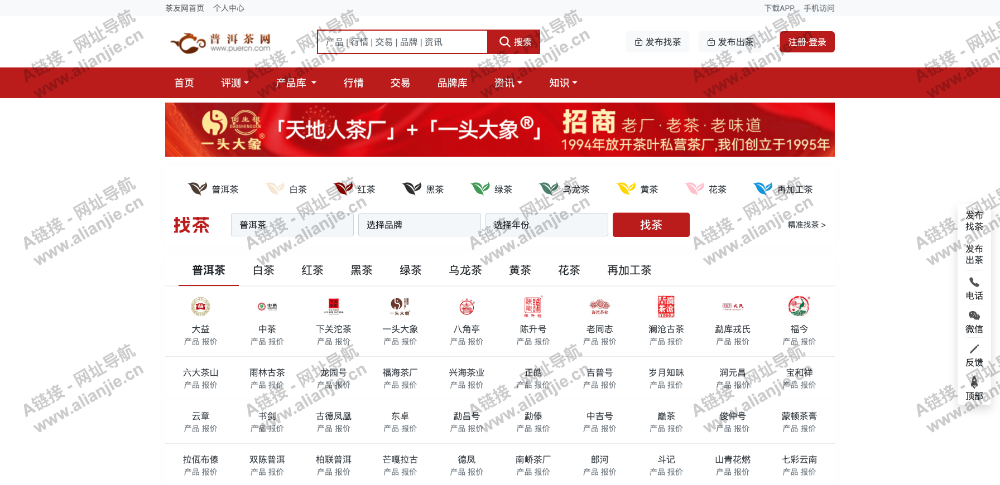
Task: Click the 大益 brand logo
Action: 200,307
